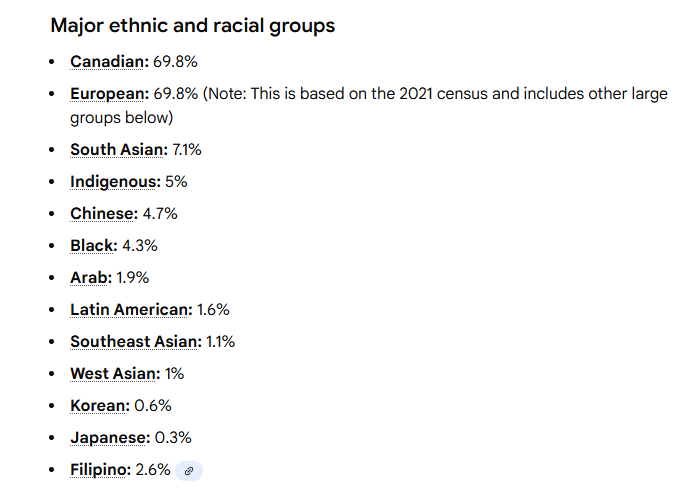The width and height of the screenshot is (695, 489).
Task: Select the South Asian link
Action: tap(114, 150)
